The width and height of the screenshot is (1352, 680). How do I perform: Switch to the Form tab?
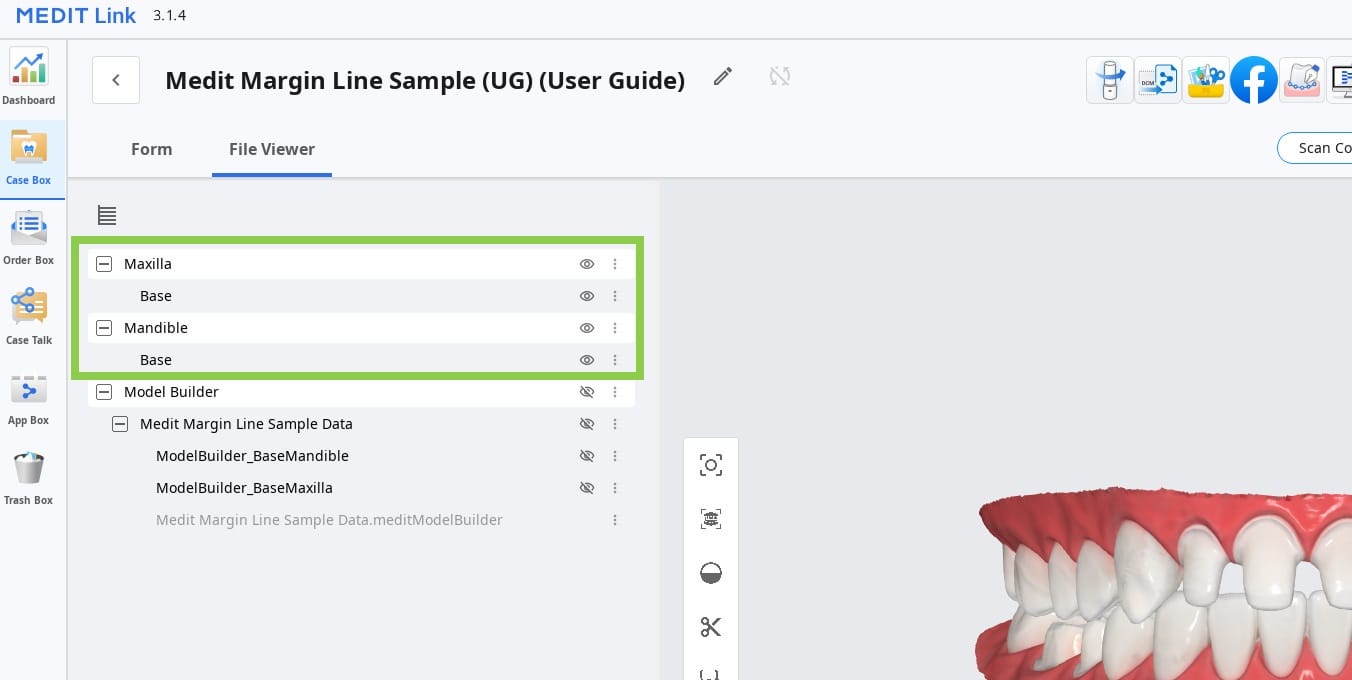point(152,149)
